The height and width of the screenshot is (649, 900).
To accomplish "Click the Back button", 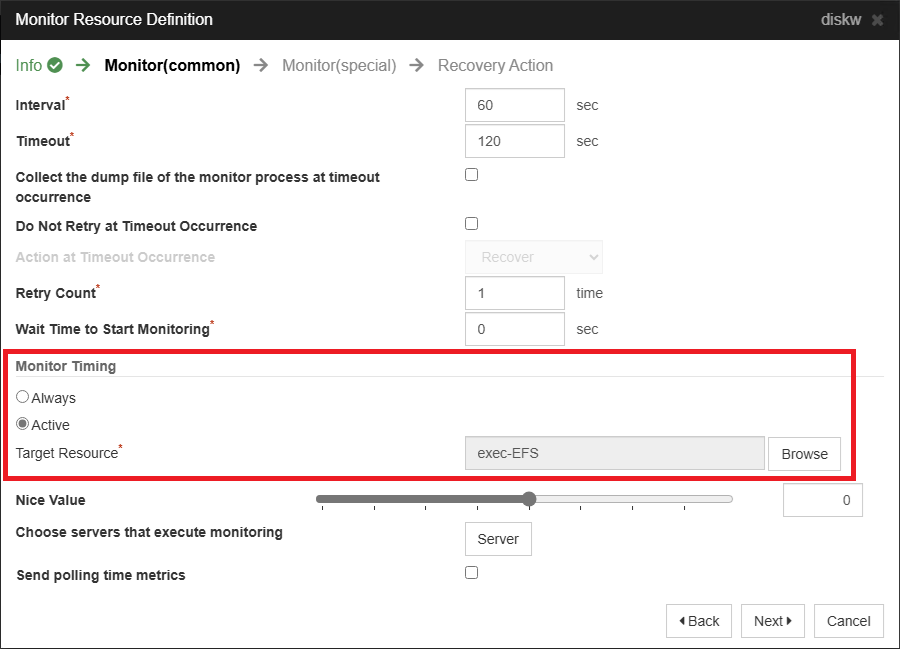I will coord(698,620).
